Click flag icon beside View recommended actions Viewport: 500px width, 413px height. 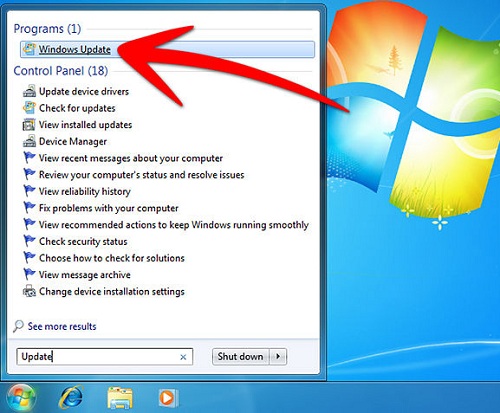point(29,224)
